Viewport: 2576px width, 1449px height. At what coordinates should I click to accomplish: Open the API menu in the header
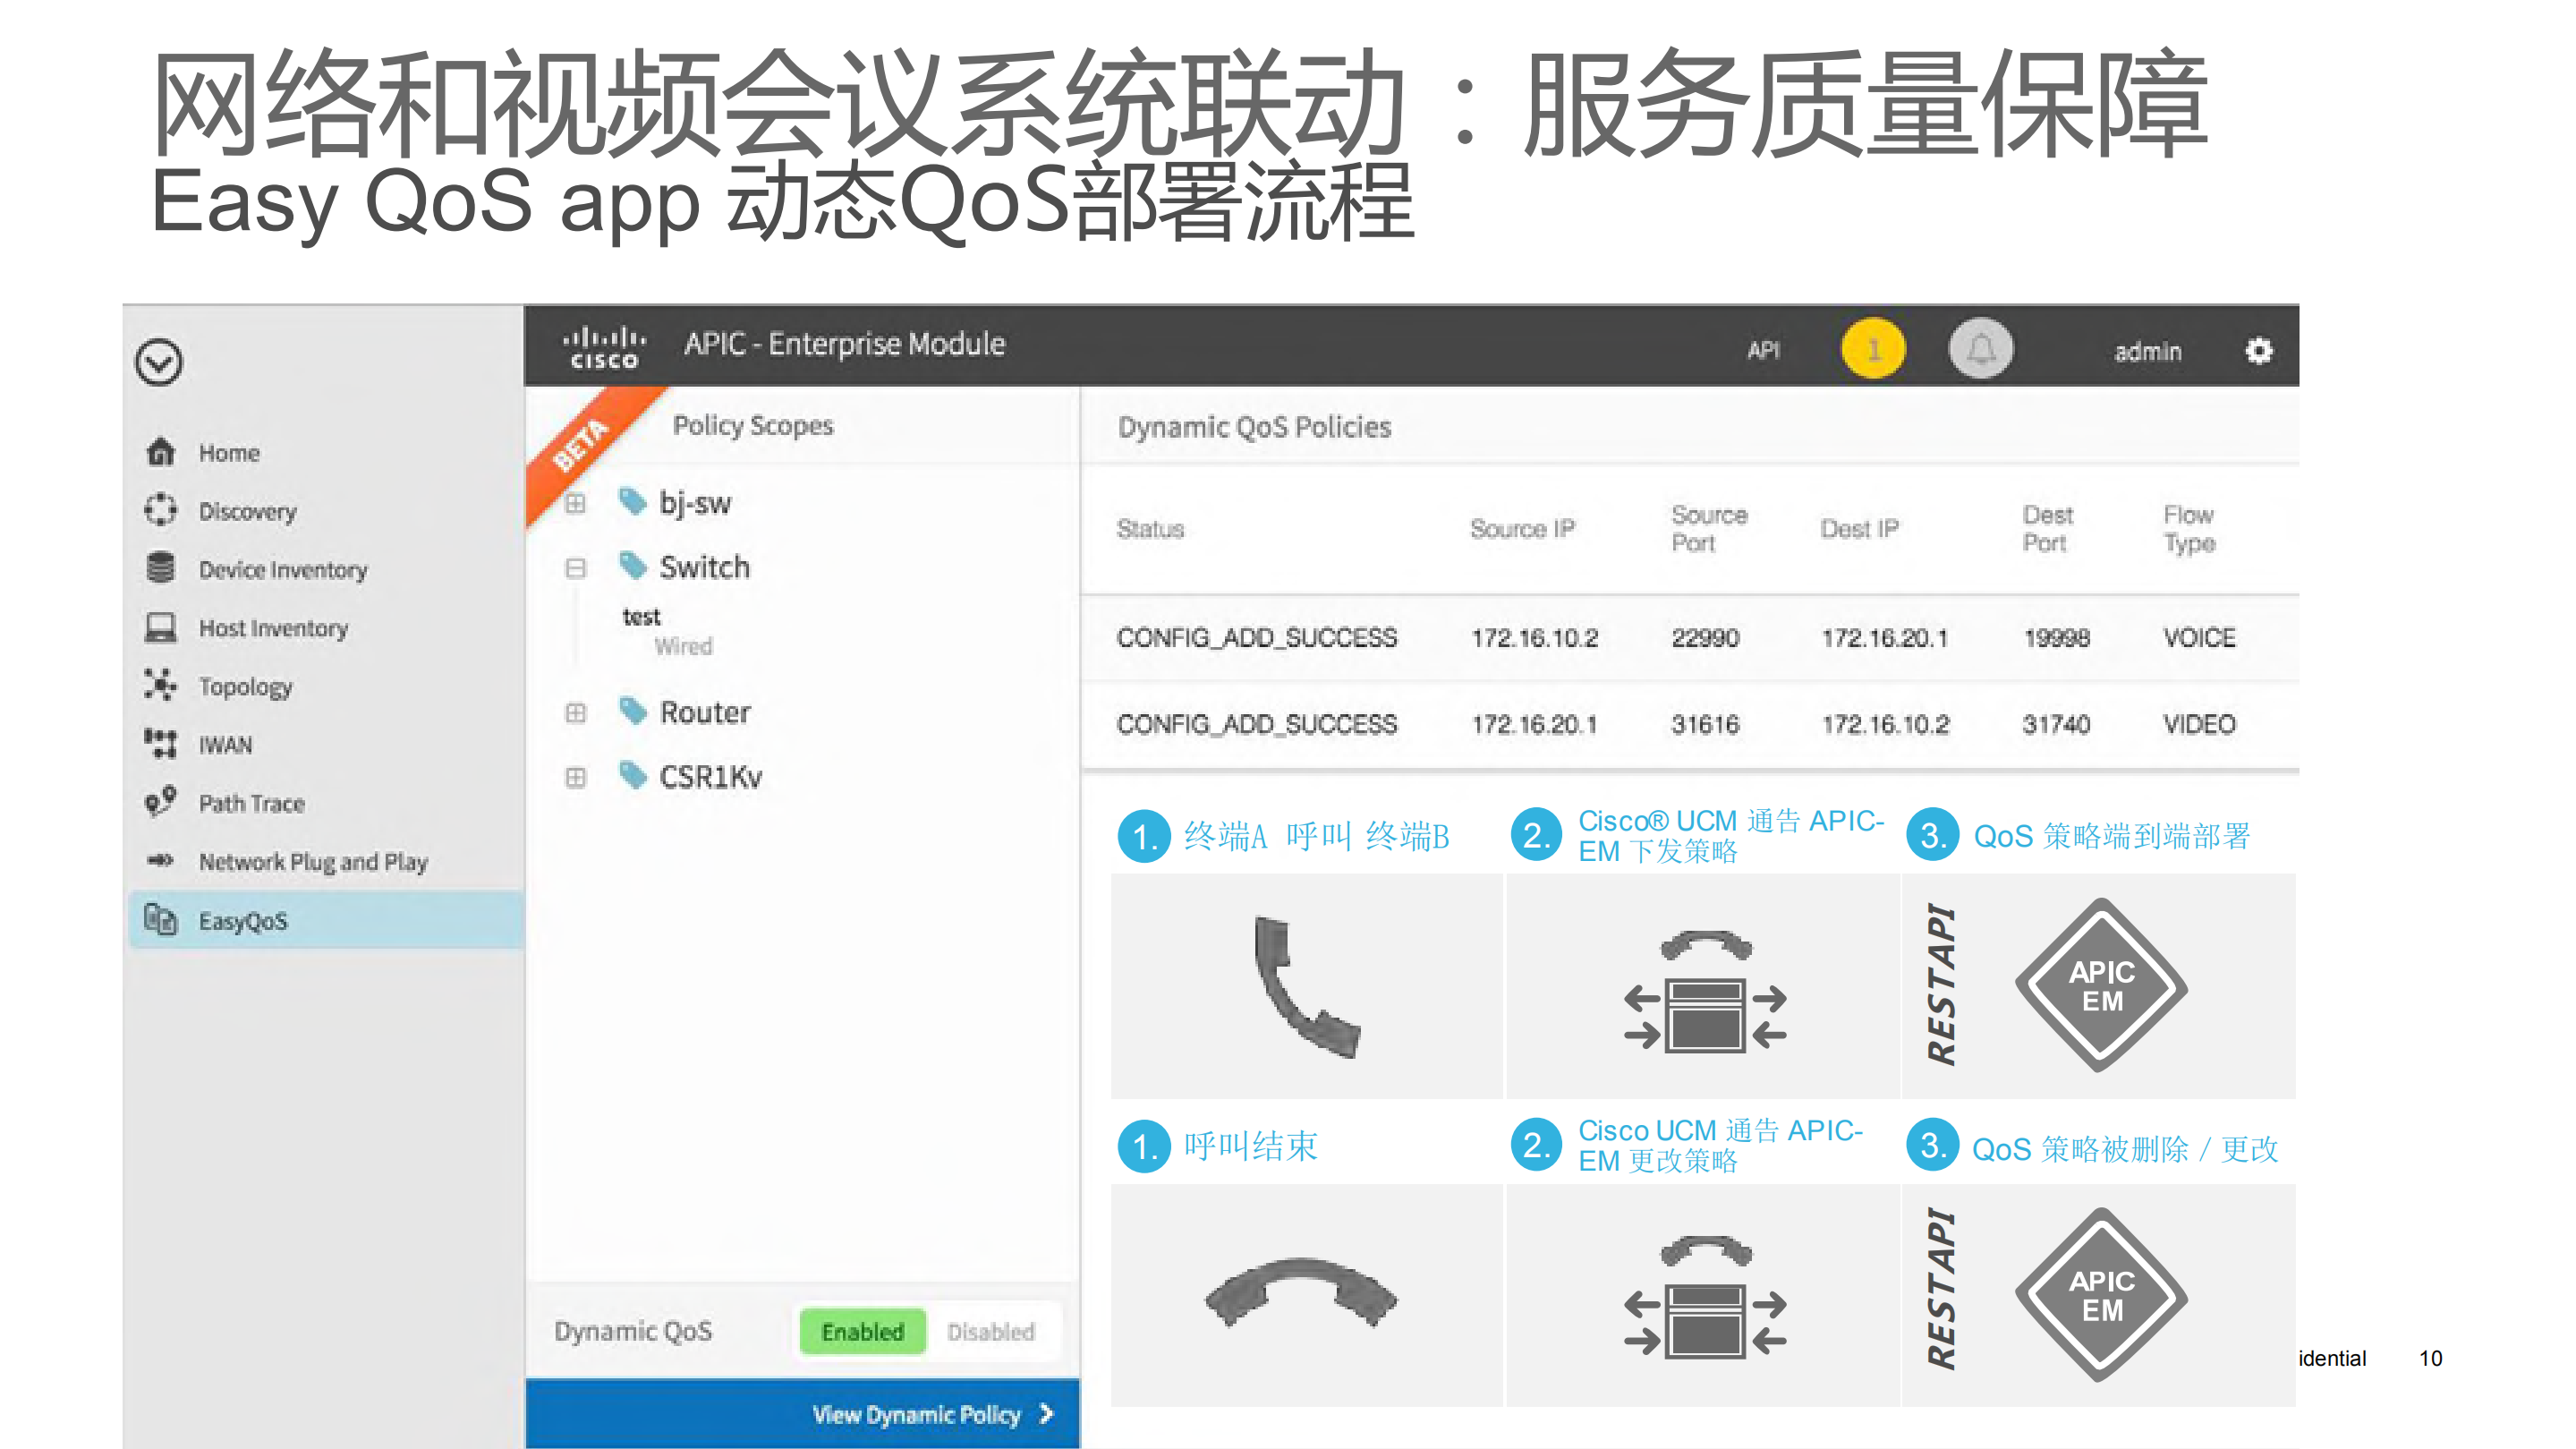point(1764,351)
